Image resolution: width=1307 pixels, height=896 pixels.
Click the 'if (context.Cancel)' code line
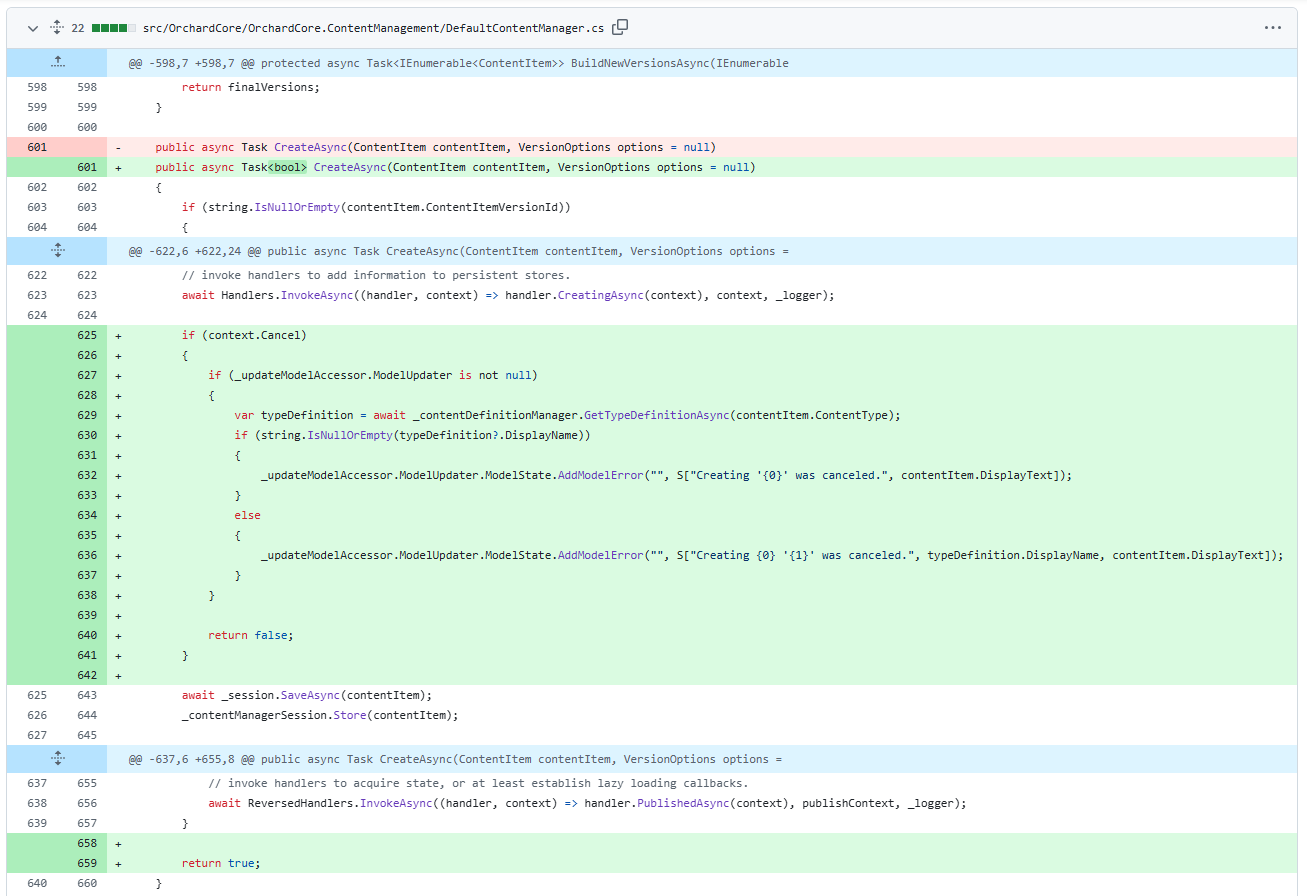click(244, 335)
